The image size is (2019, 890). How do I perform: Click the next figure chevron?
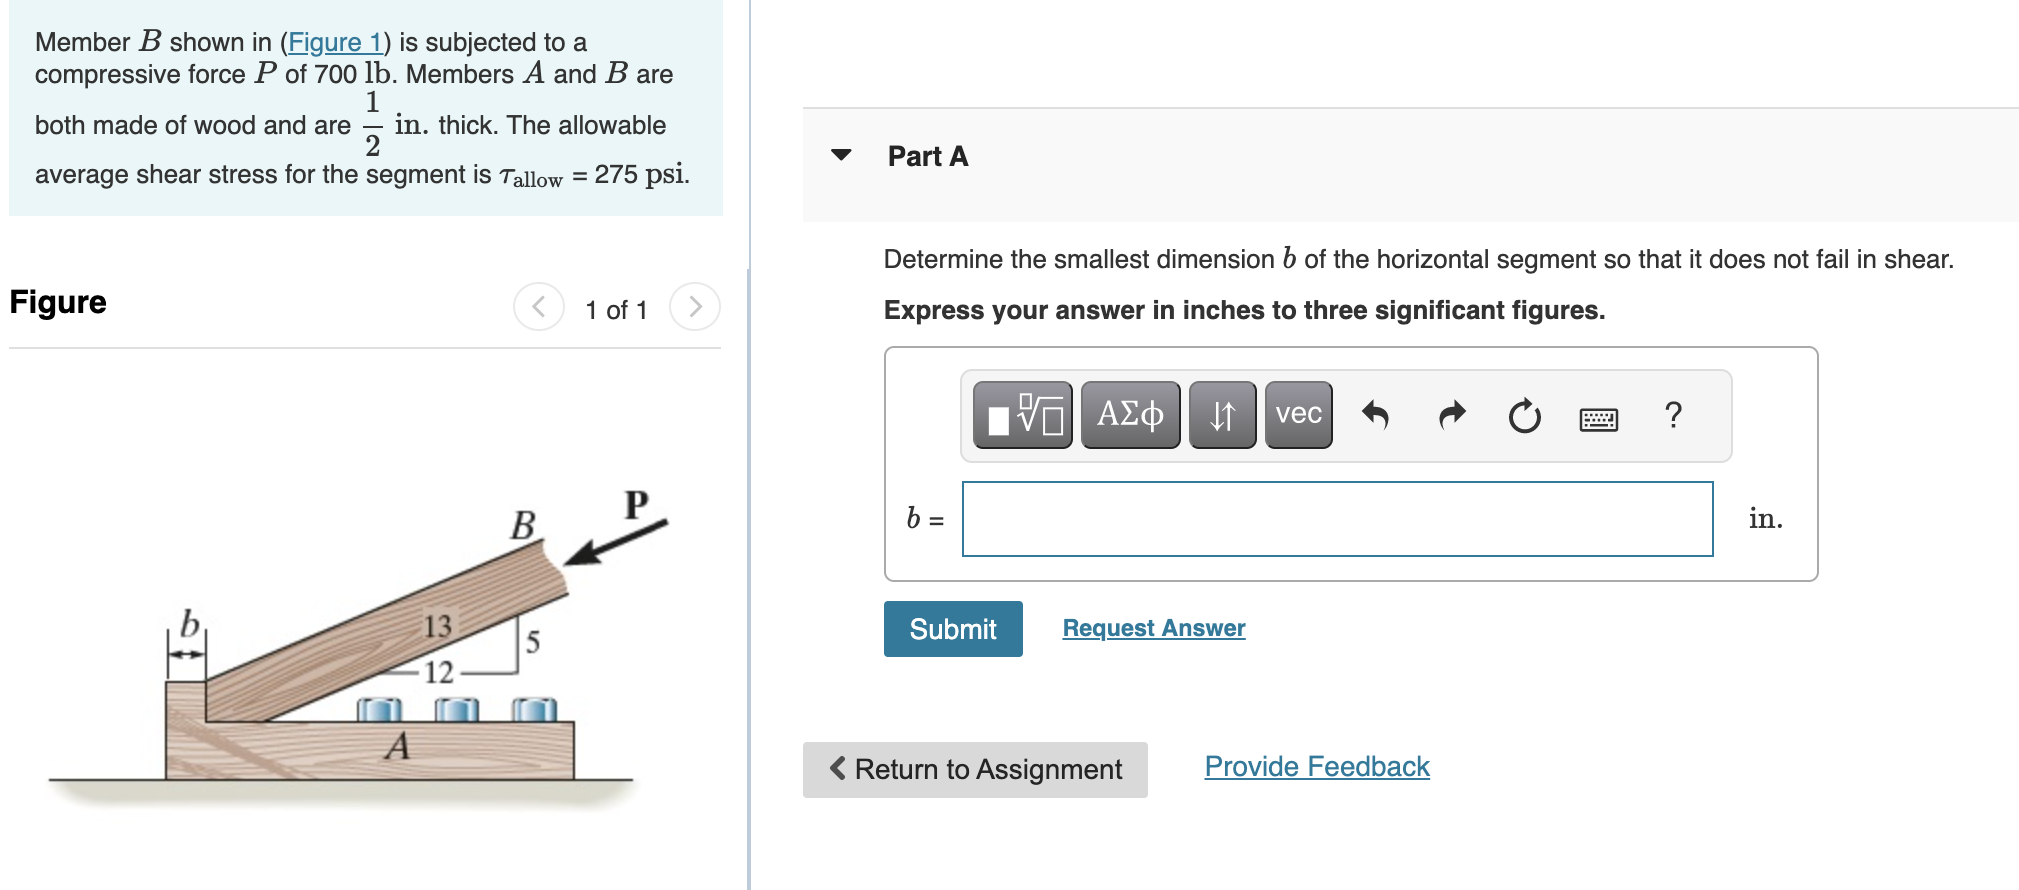695,308
